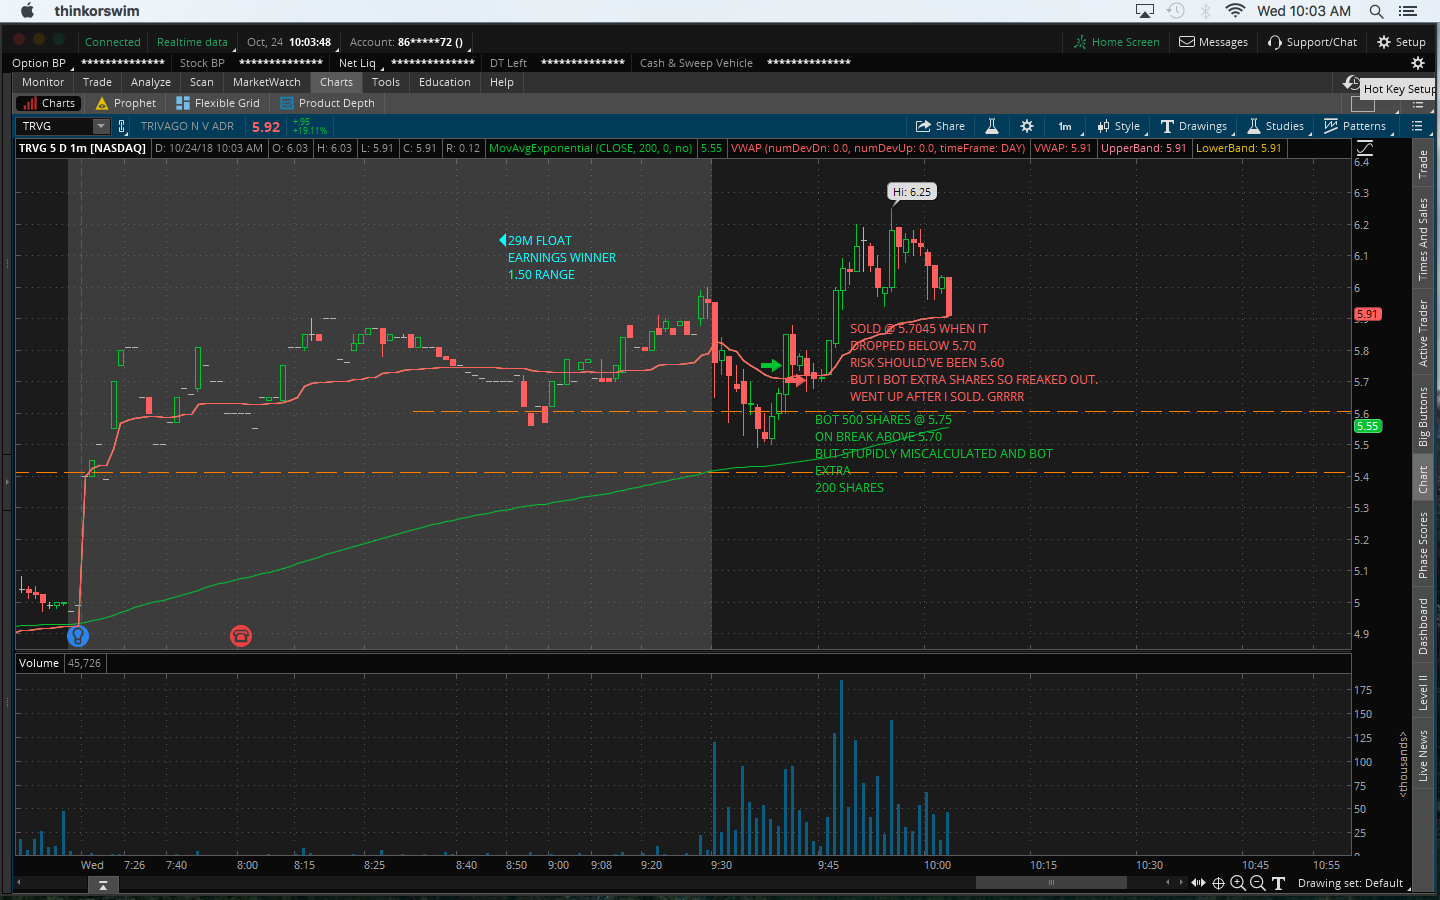Viewport: 1440px width, 900px height.
Task: Open Messages
Action: pyautogui.click(x=1213, y=42)
